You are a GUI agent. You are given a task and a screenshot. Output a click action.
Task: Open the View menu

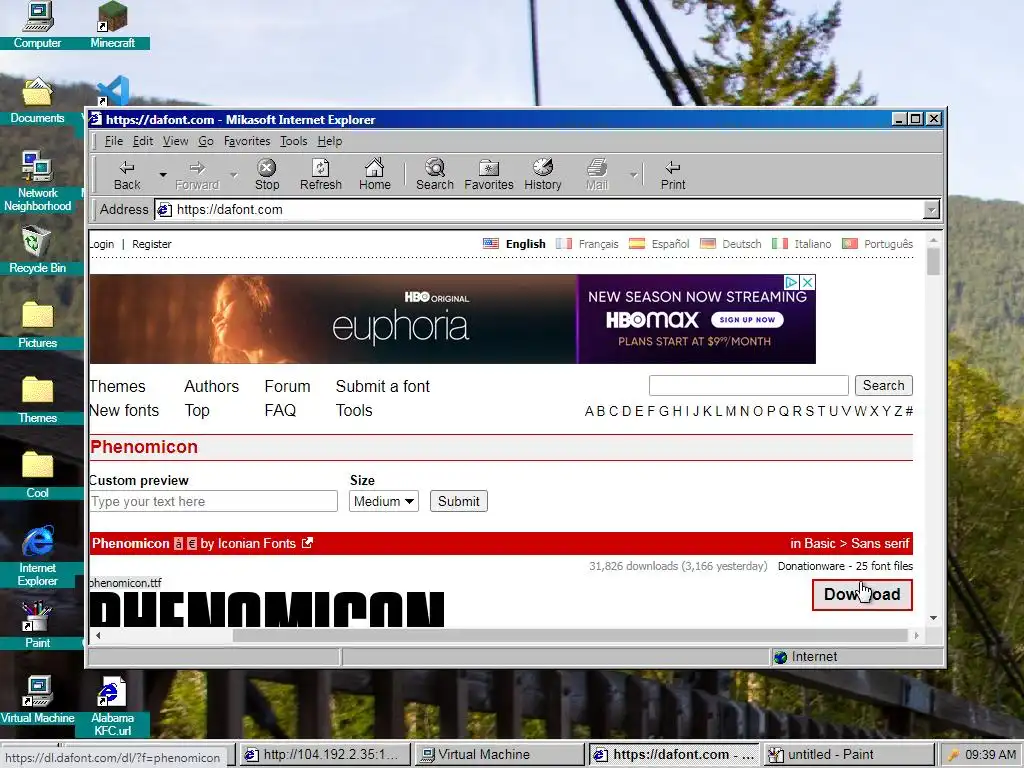[175, 141]
